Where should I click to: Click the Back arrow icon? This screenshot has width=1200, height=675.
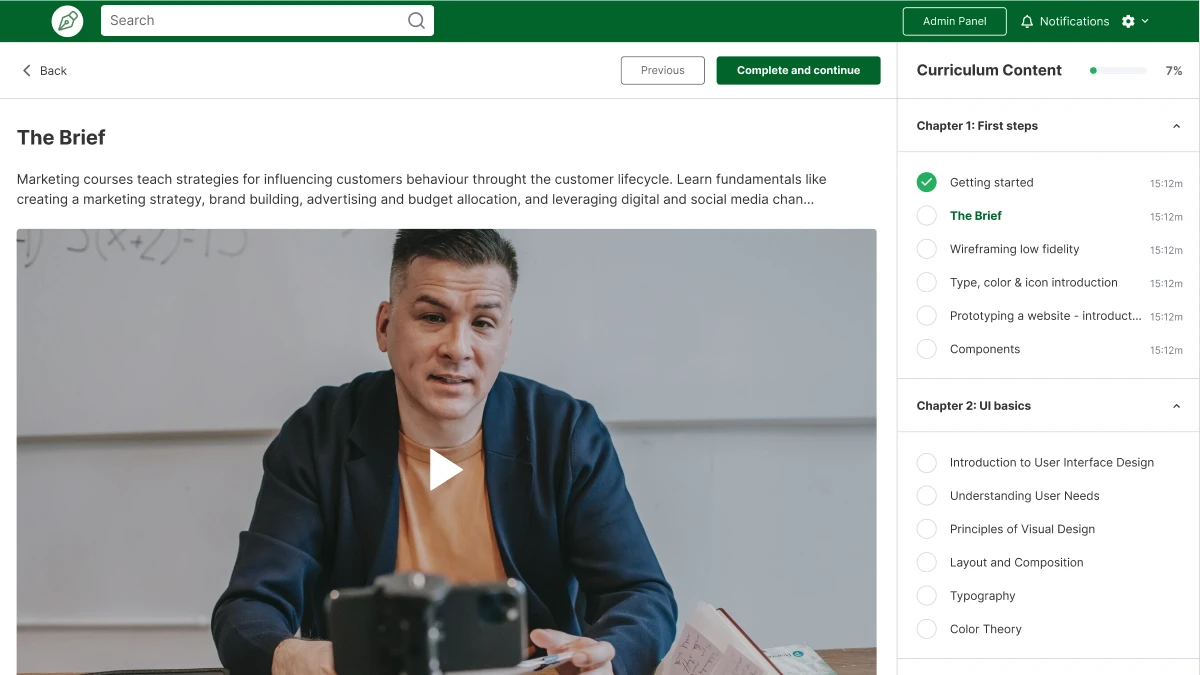[x=27, y=70]
